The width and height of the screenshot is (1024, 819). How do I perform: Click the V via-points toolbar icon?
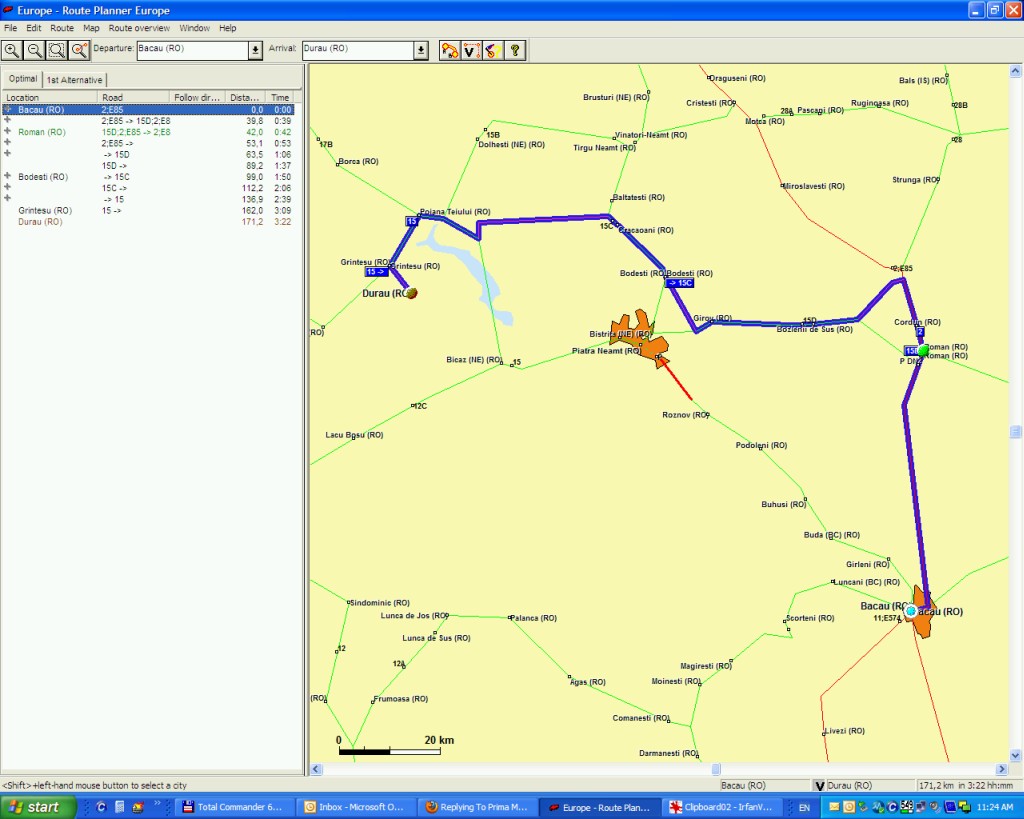point(471,50)
